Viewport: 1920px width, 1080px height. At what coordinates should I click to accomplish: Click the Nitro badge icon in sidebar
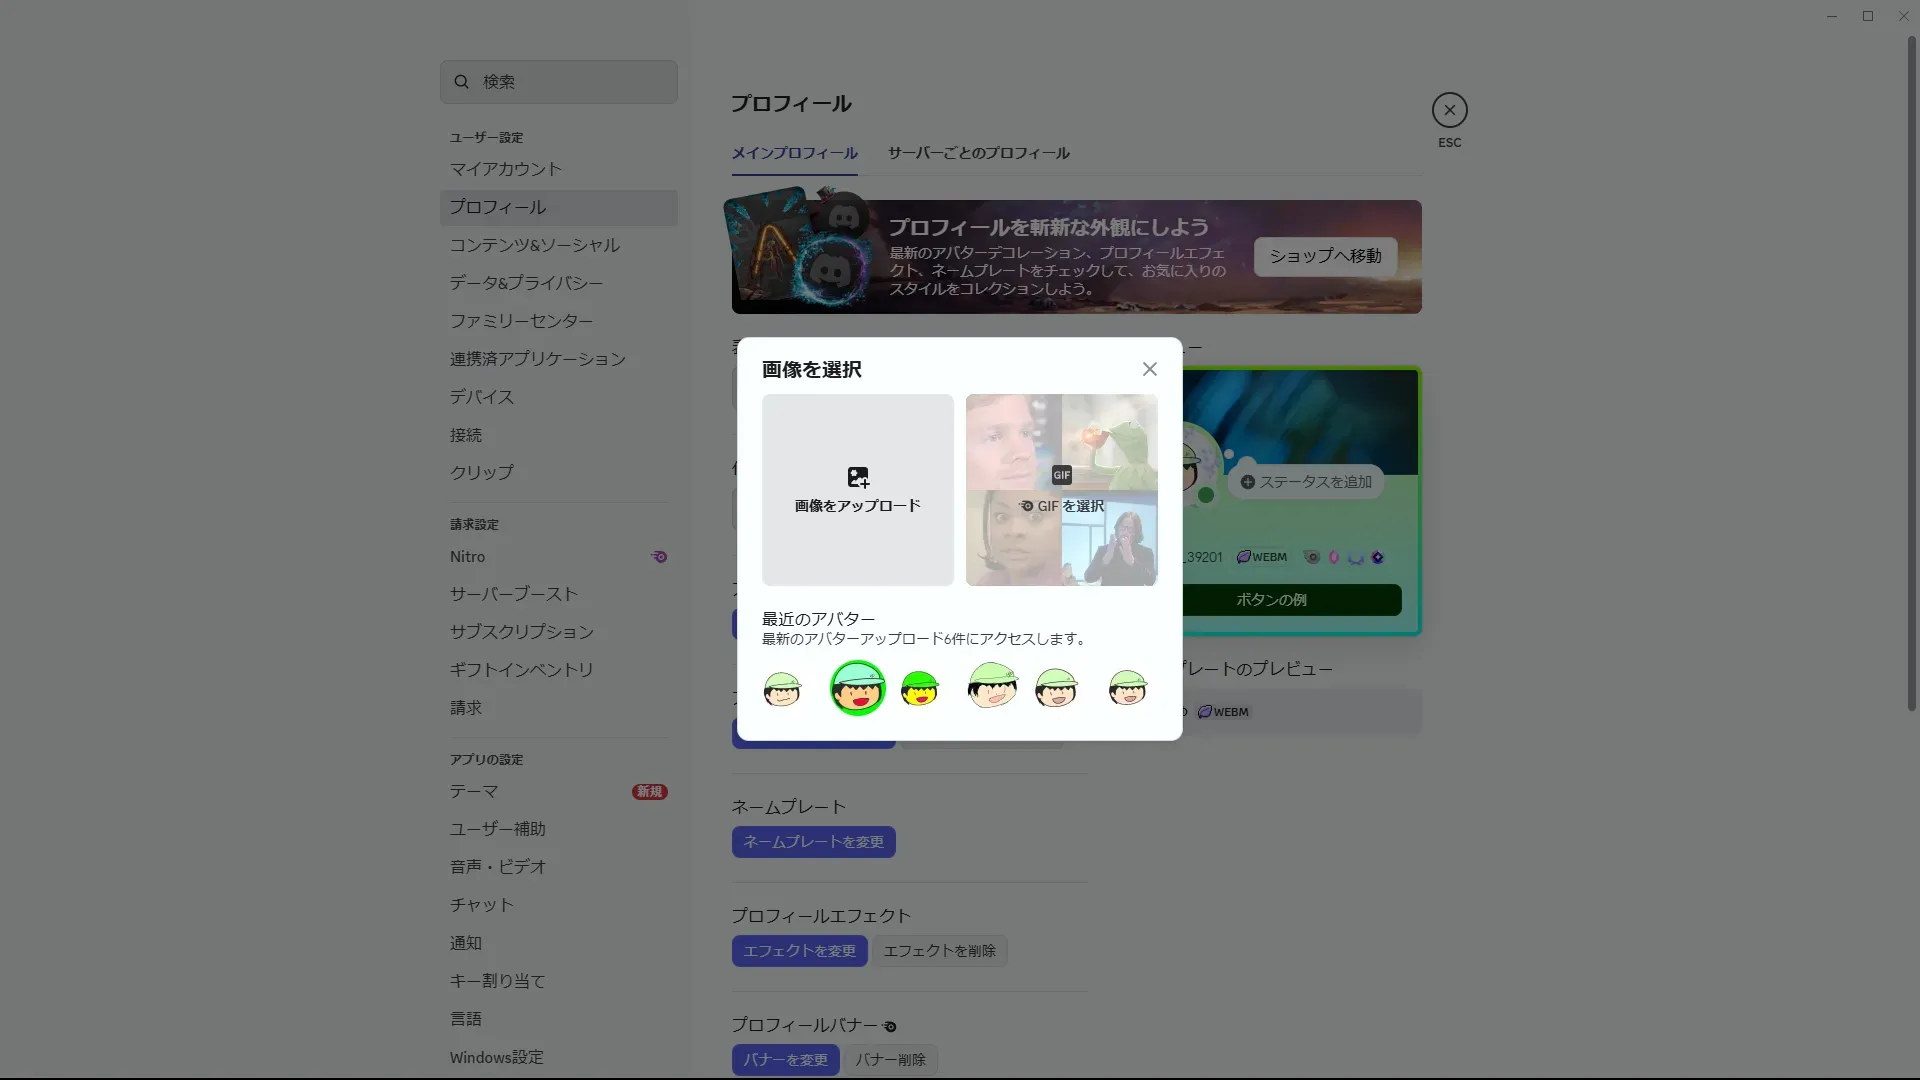[659, 557]
